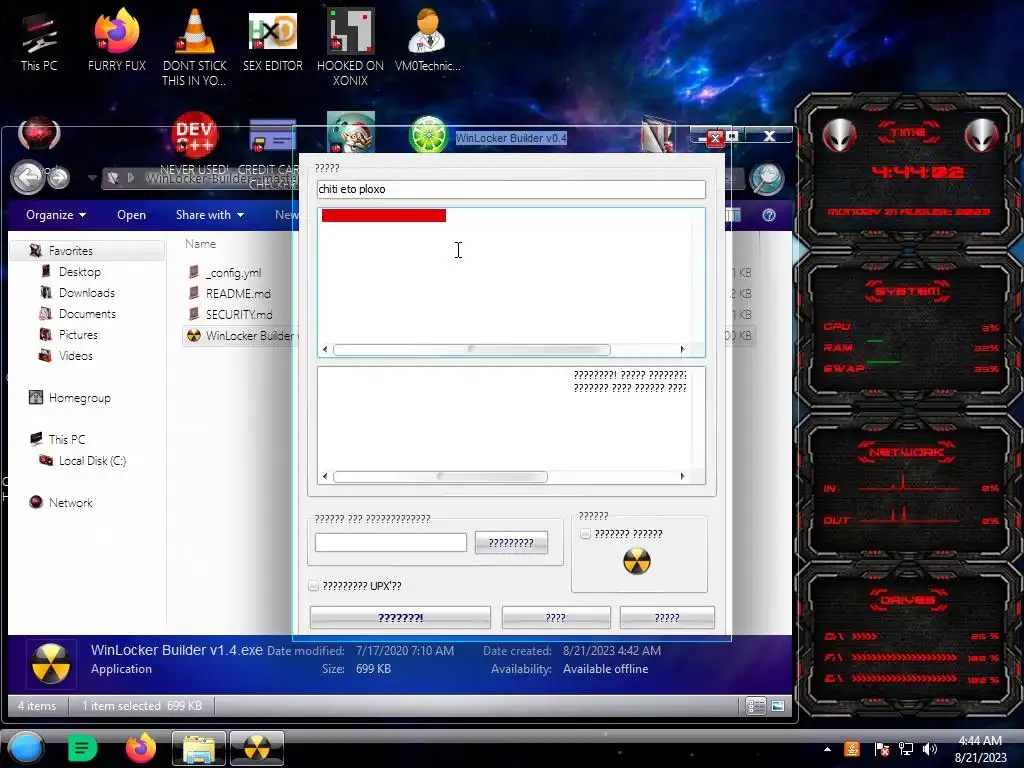Click the Name column header
This screenshot has height=768, width=1024.
point(200,244)
